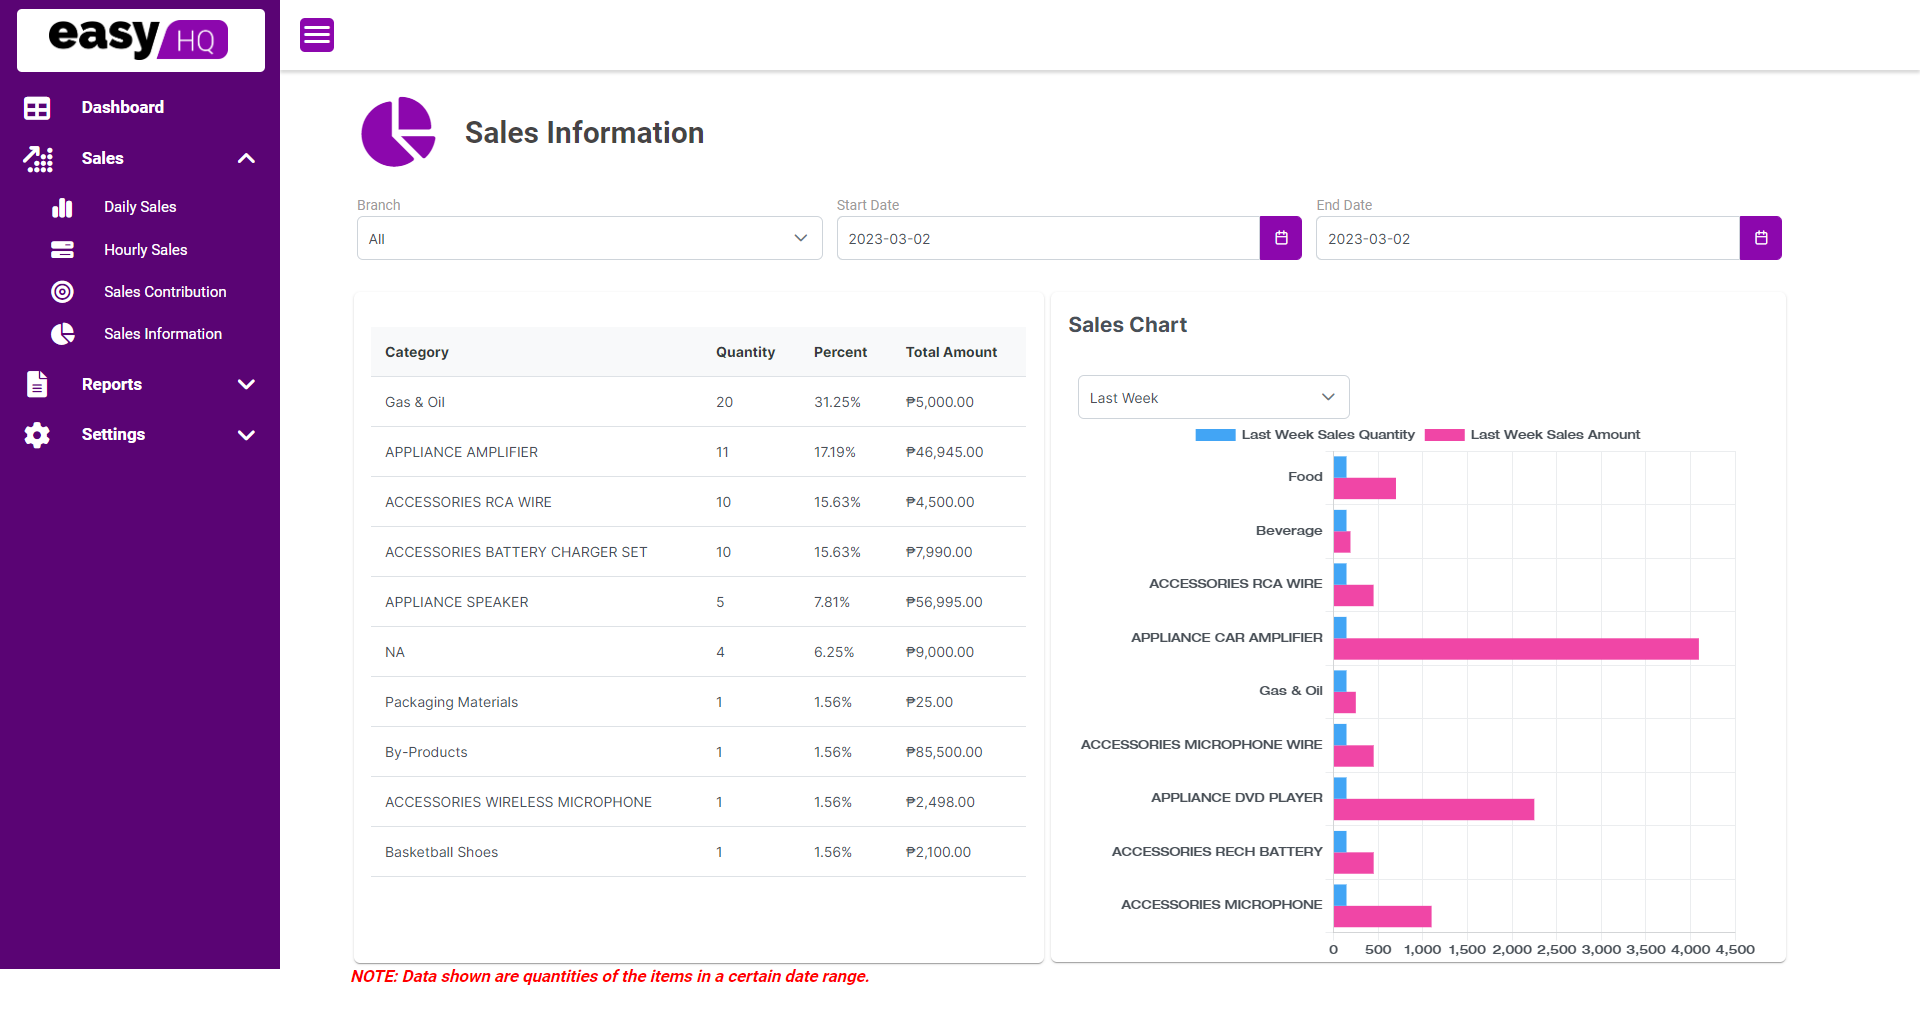Select the Gas & Oil table row
Screen dimensions: 1920x1017
coord(698,402)
